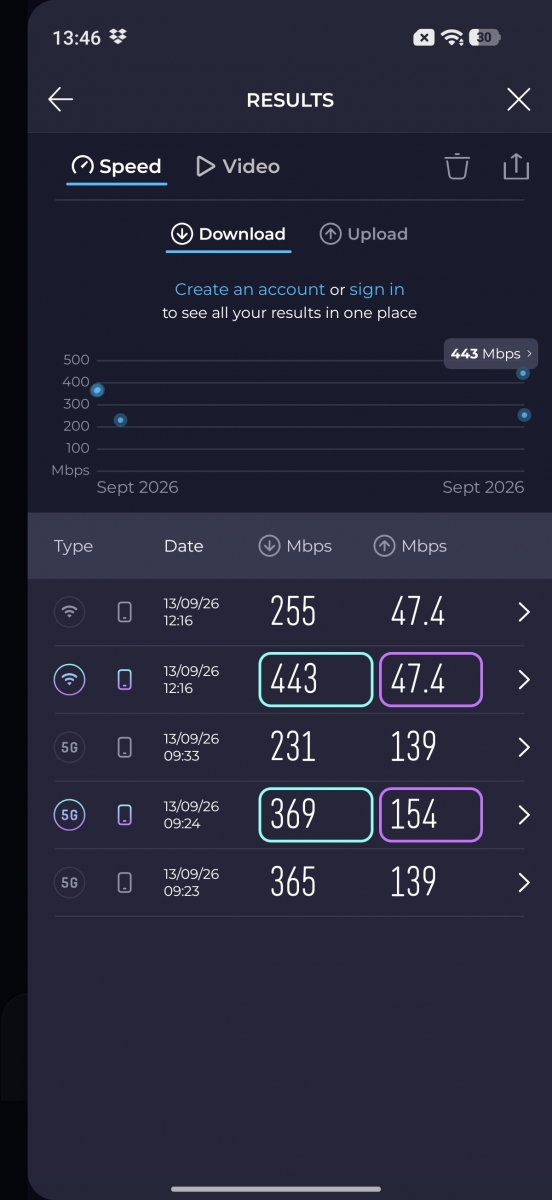
Task: Open the 443 Mbps chart tooltip
Action: click(491, 354)
